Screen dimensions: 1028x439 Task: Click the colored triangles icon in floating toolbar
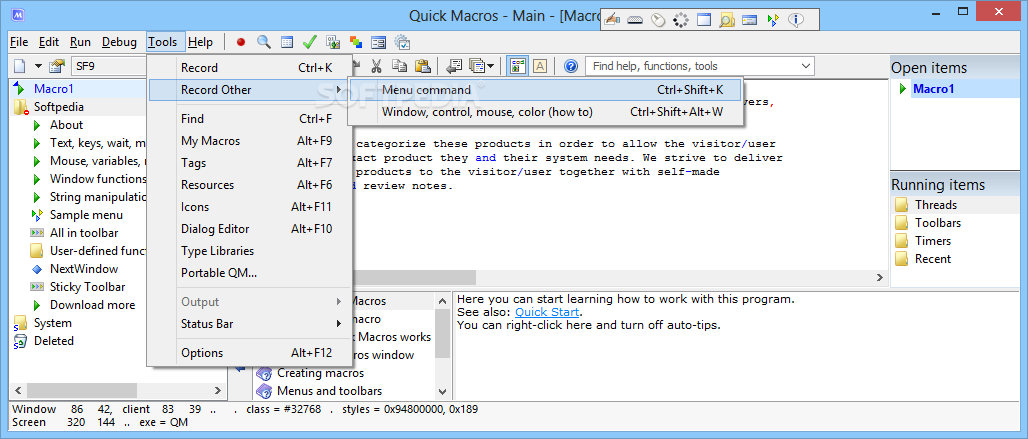pos(773,20)
